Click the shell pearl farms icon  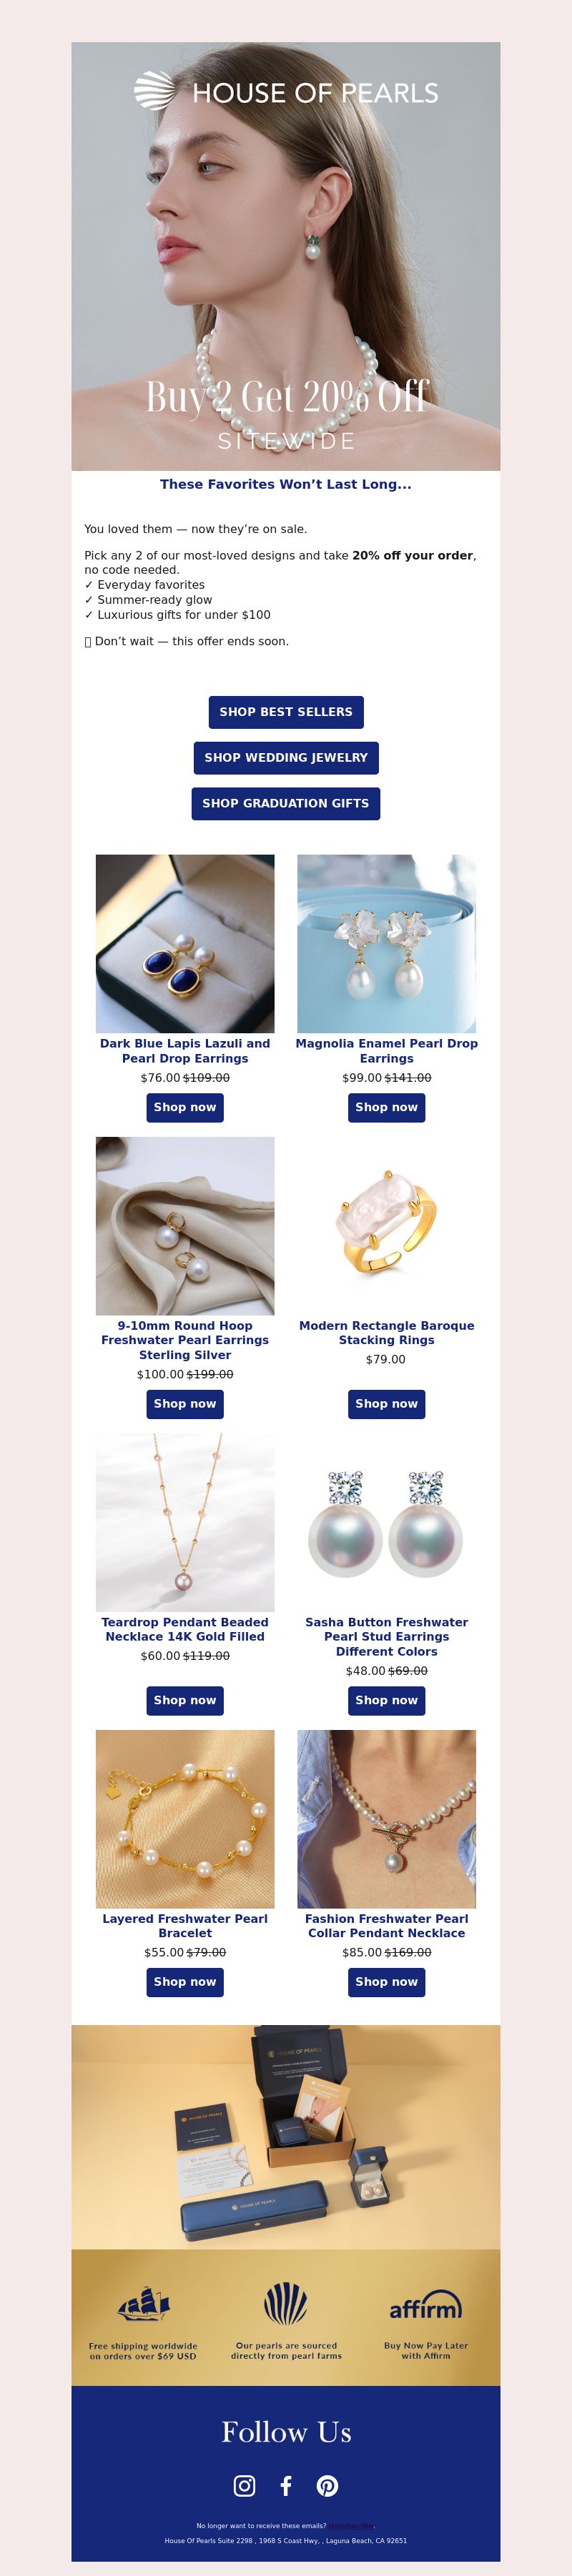pos(285,2303)
